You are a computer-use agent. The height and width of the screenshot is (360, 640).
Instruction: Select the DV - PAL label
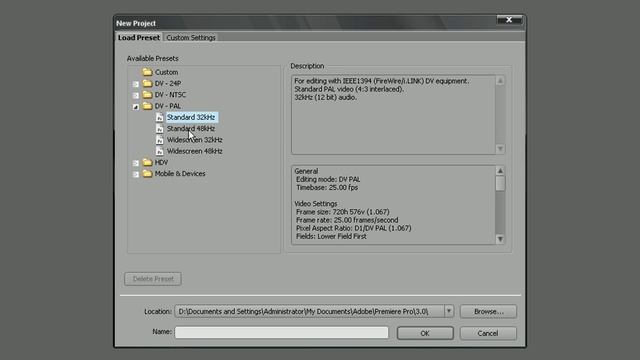click(167, 106)
